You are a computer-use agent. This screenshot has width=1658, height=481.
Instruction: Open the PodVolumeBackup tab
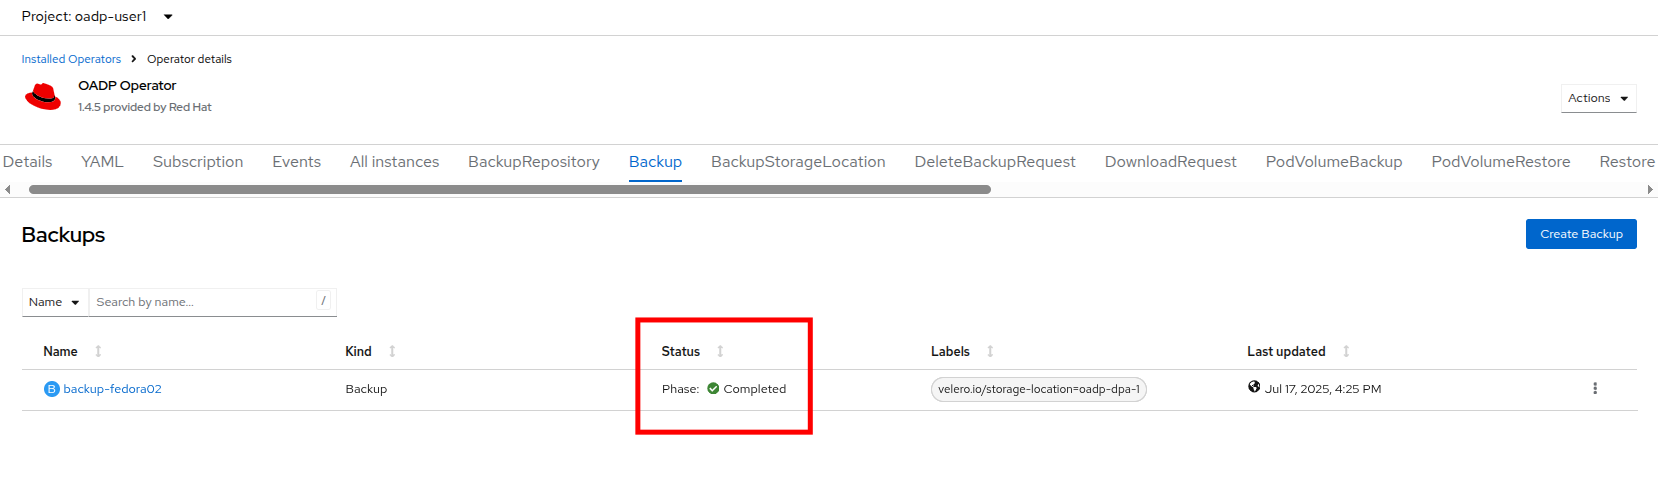(x=1333, y=162)
